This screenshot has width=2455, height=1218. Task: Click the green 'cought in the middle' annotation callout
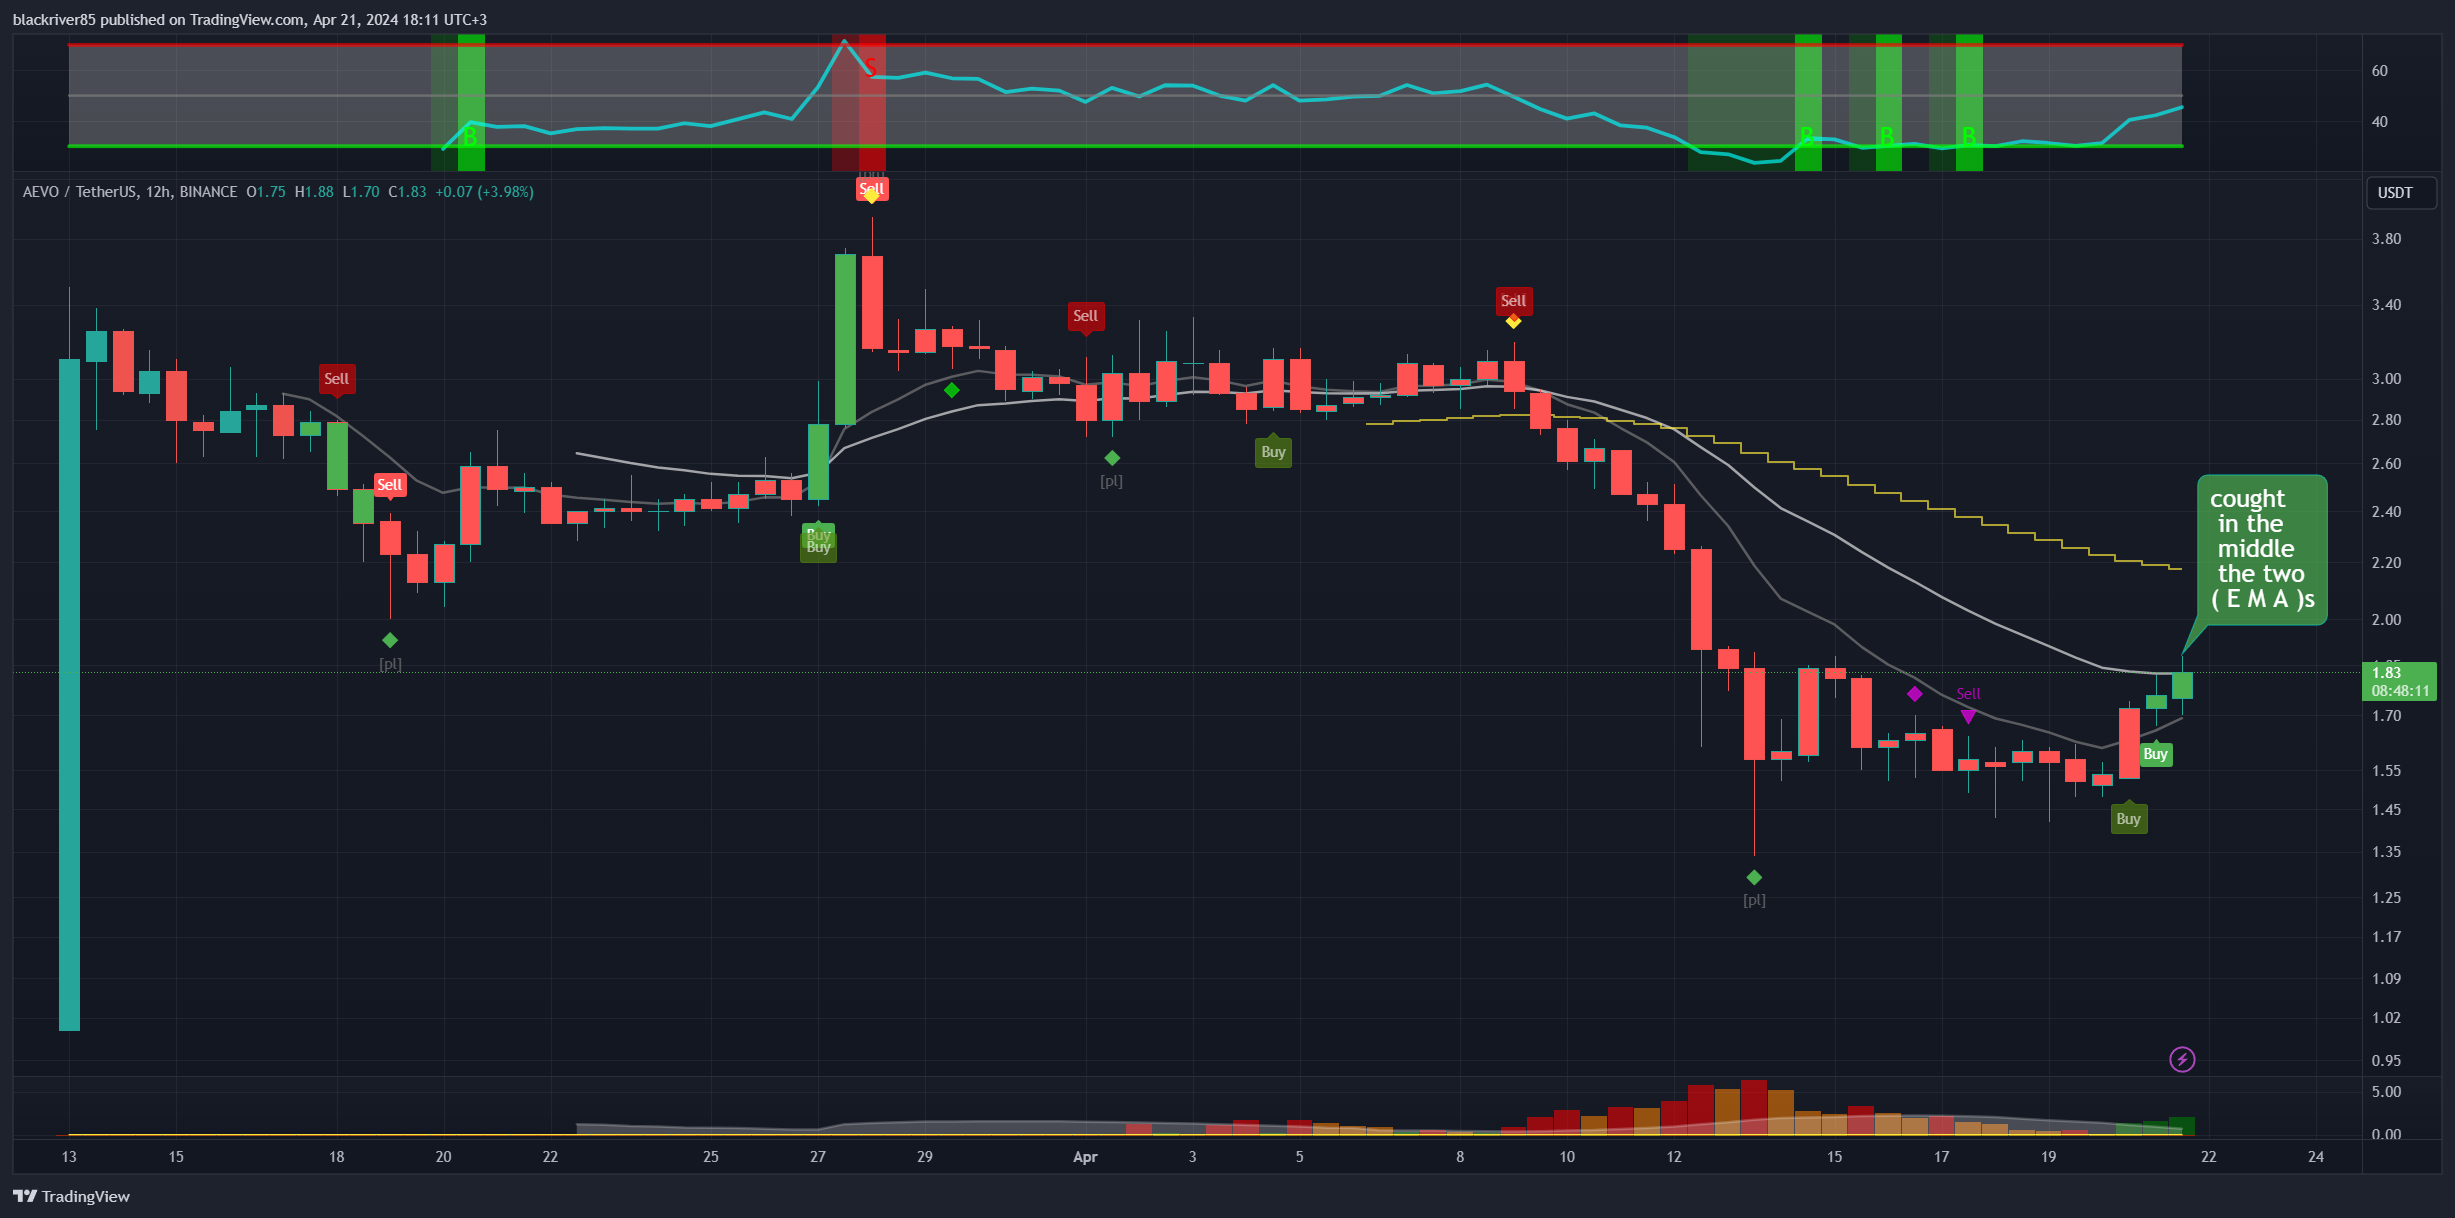point(2262,549)
